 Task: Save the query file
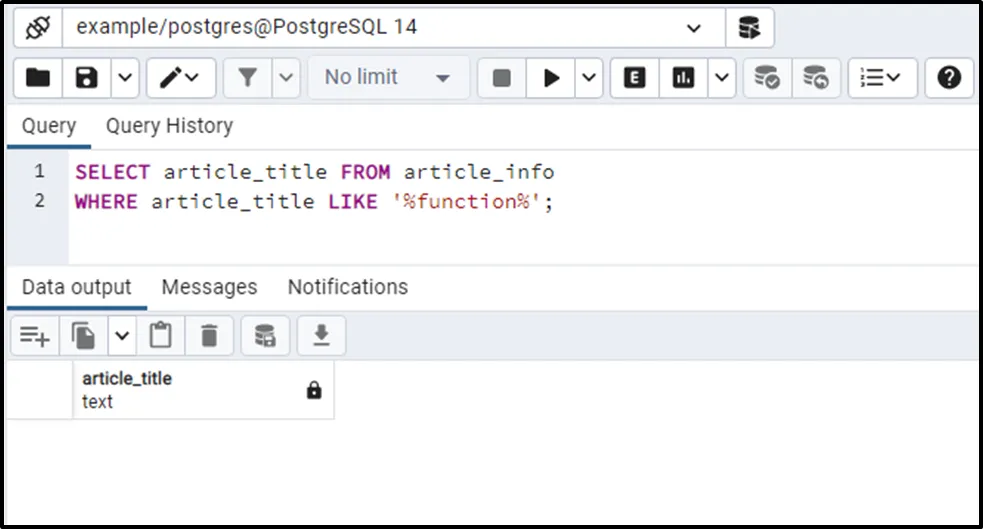pyautogui.click(x=87, y=78)
